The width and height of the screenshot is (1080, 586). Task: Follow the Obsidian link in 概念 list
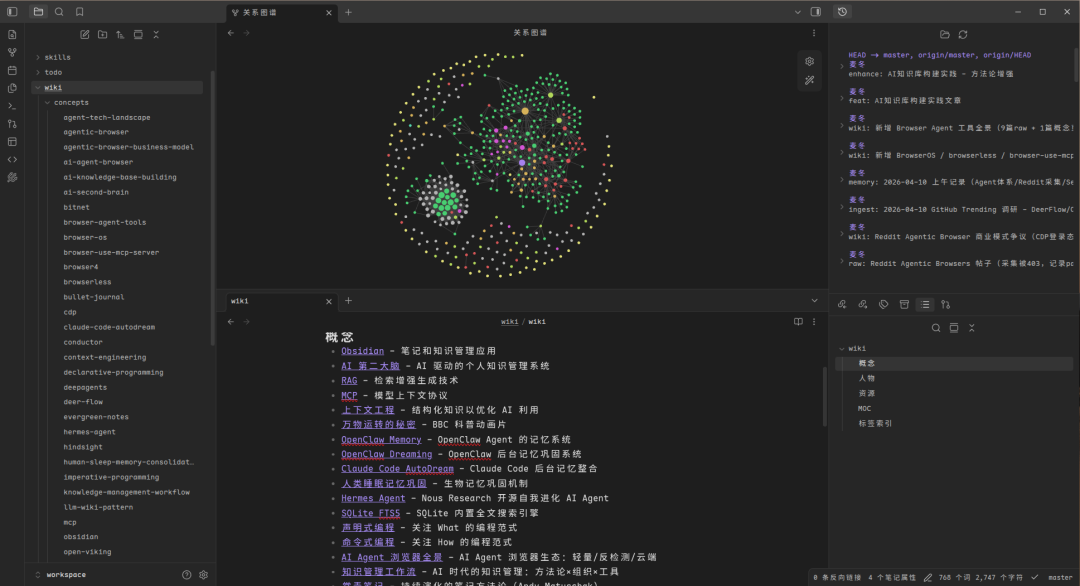coord(362,351)
